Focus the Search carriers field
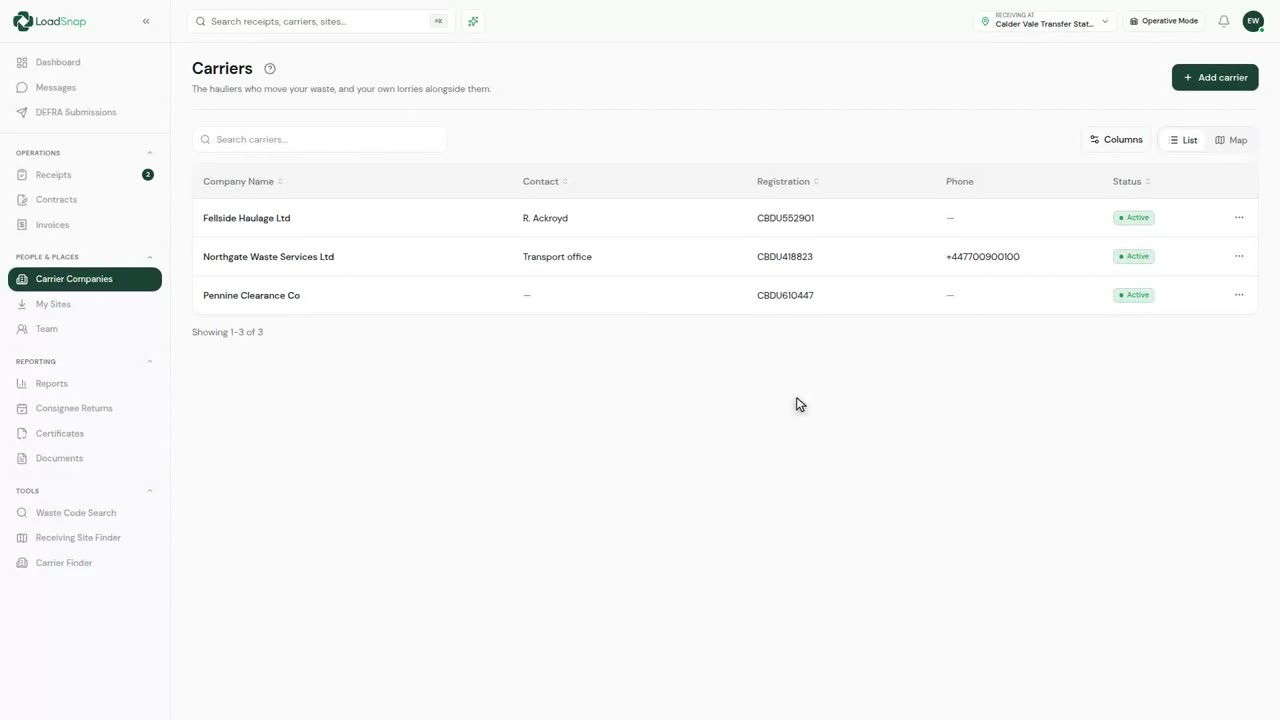Screen dimensions: 1280x720 pos(319,140)
